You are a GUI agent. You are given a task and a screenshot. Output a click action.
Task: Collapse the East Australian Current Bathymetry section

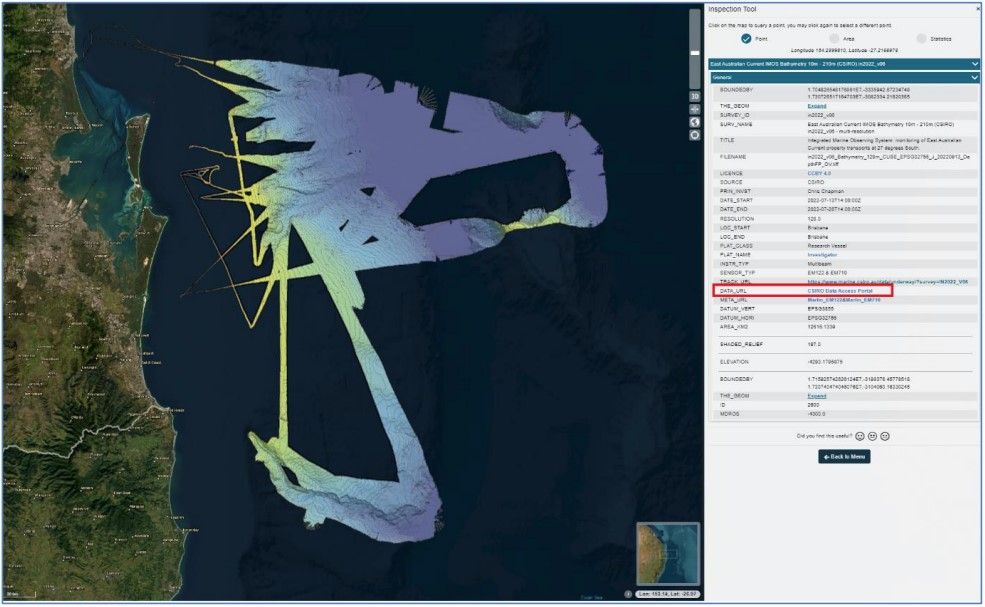[974, 64]
